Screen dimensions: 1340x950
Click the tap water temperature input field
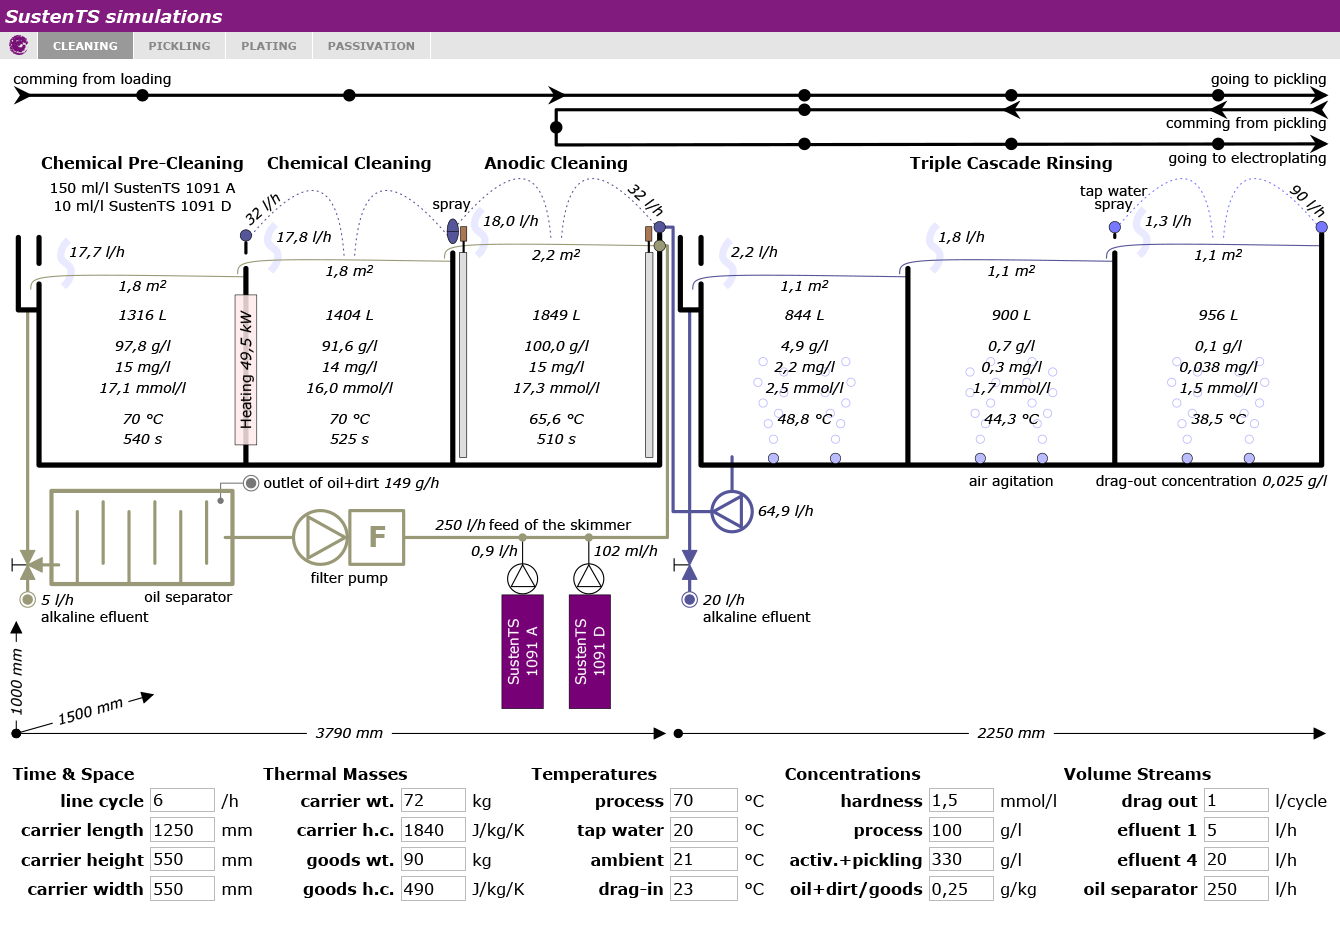[x=704, y=830]
